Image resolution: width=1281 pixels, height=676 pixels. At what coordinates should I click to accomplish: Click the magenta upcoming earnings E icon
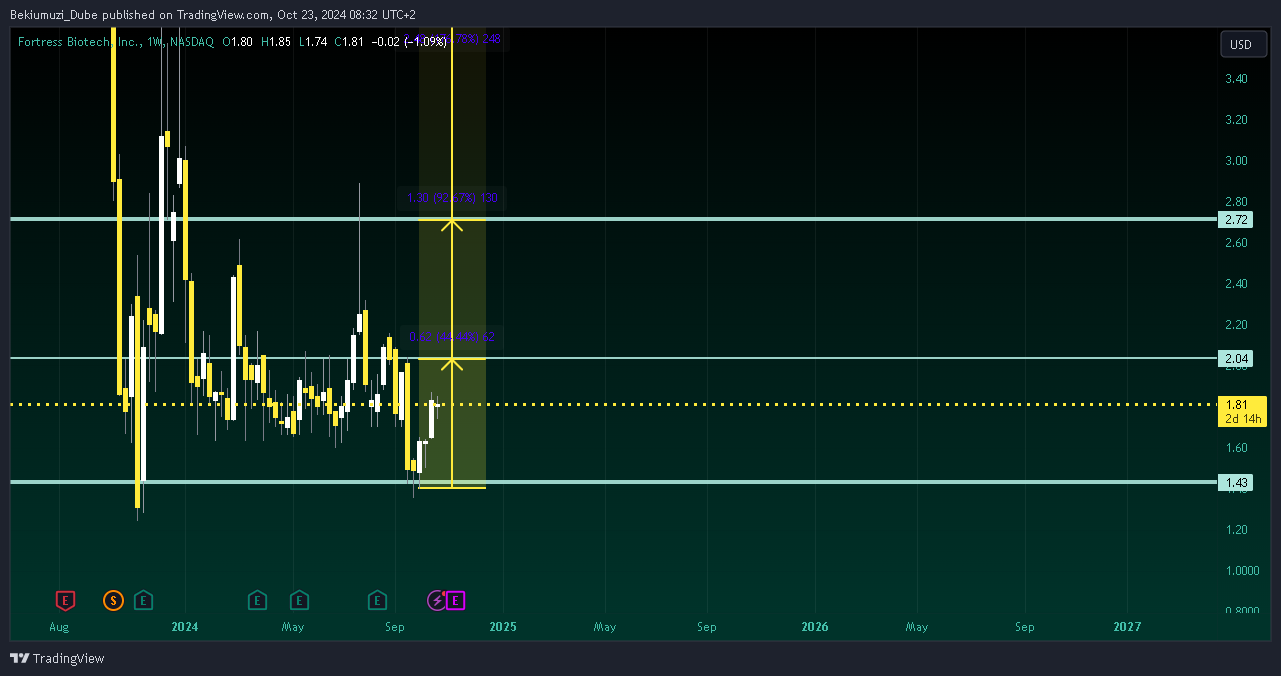pyautogui.click(x=456, y=600)
